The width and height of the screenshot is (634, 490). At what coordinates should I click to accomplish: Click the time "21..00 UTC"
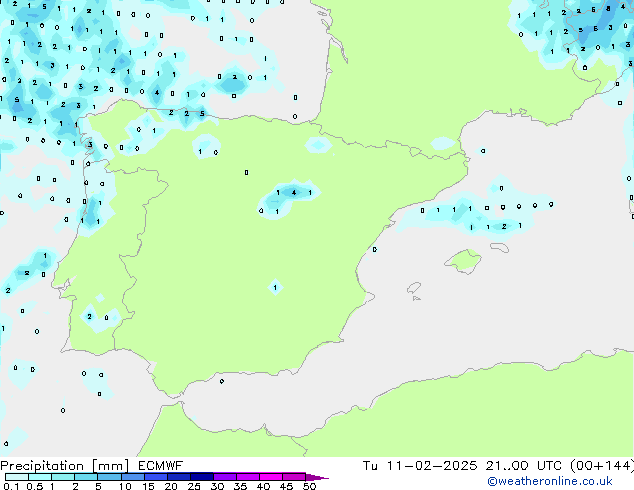tap(524, 466)
